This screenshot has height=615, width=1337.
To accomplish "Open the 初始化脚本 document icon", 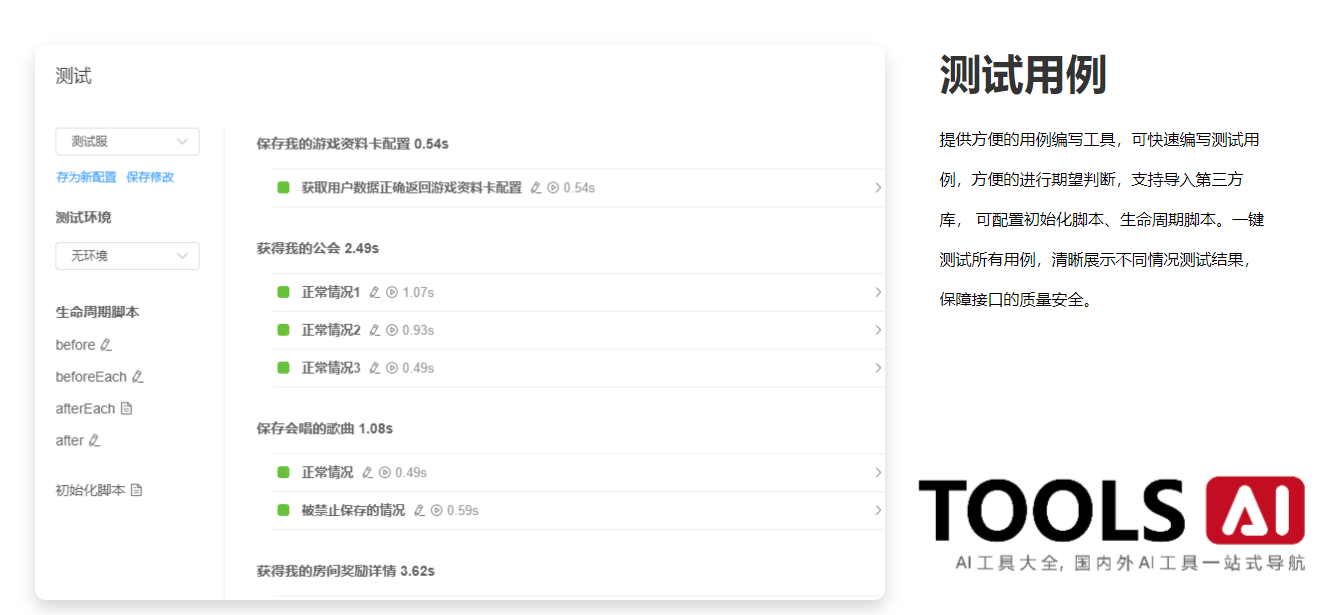I will click(x=136, y=490).
